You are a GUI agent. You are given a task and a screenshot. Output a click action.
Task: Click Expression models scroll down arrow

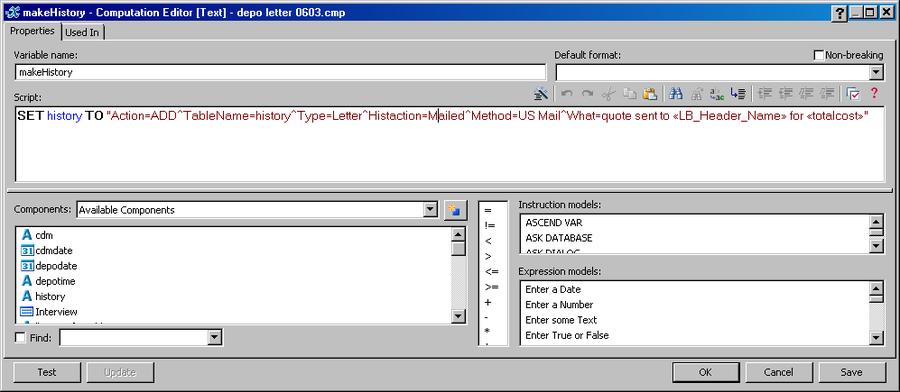(876, 337)
